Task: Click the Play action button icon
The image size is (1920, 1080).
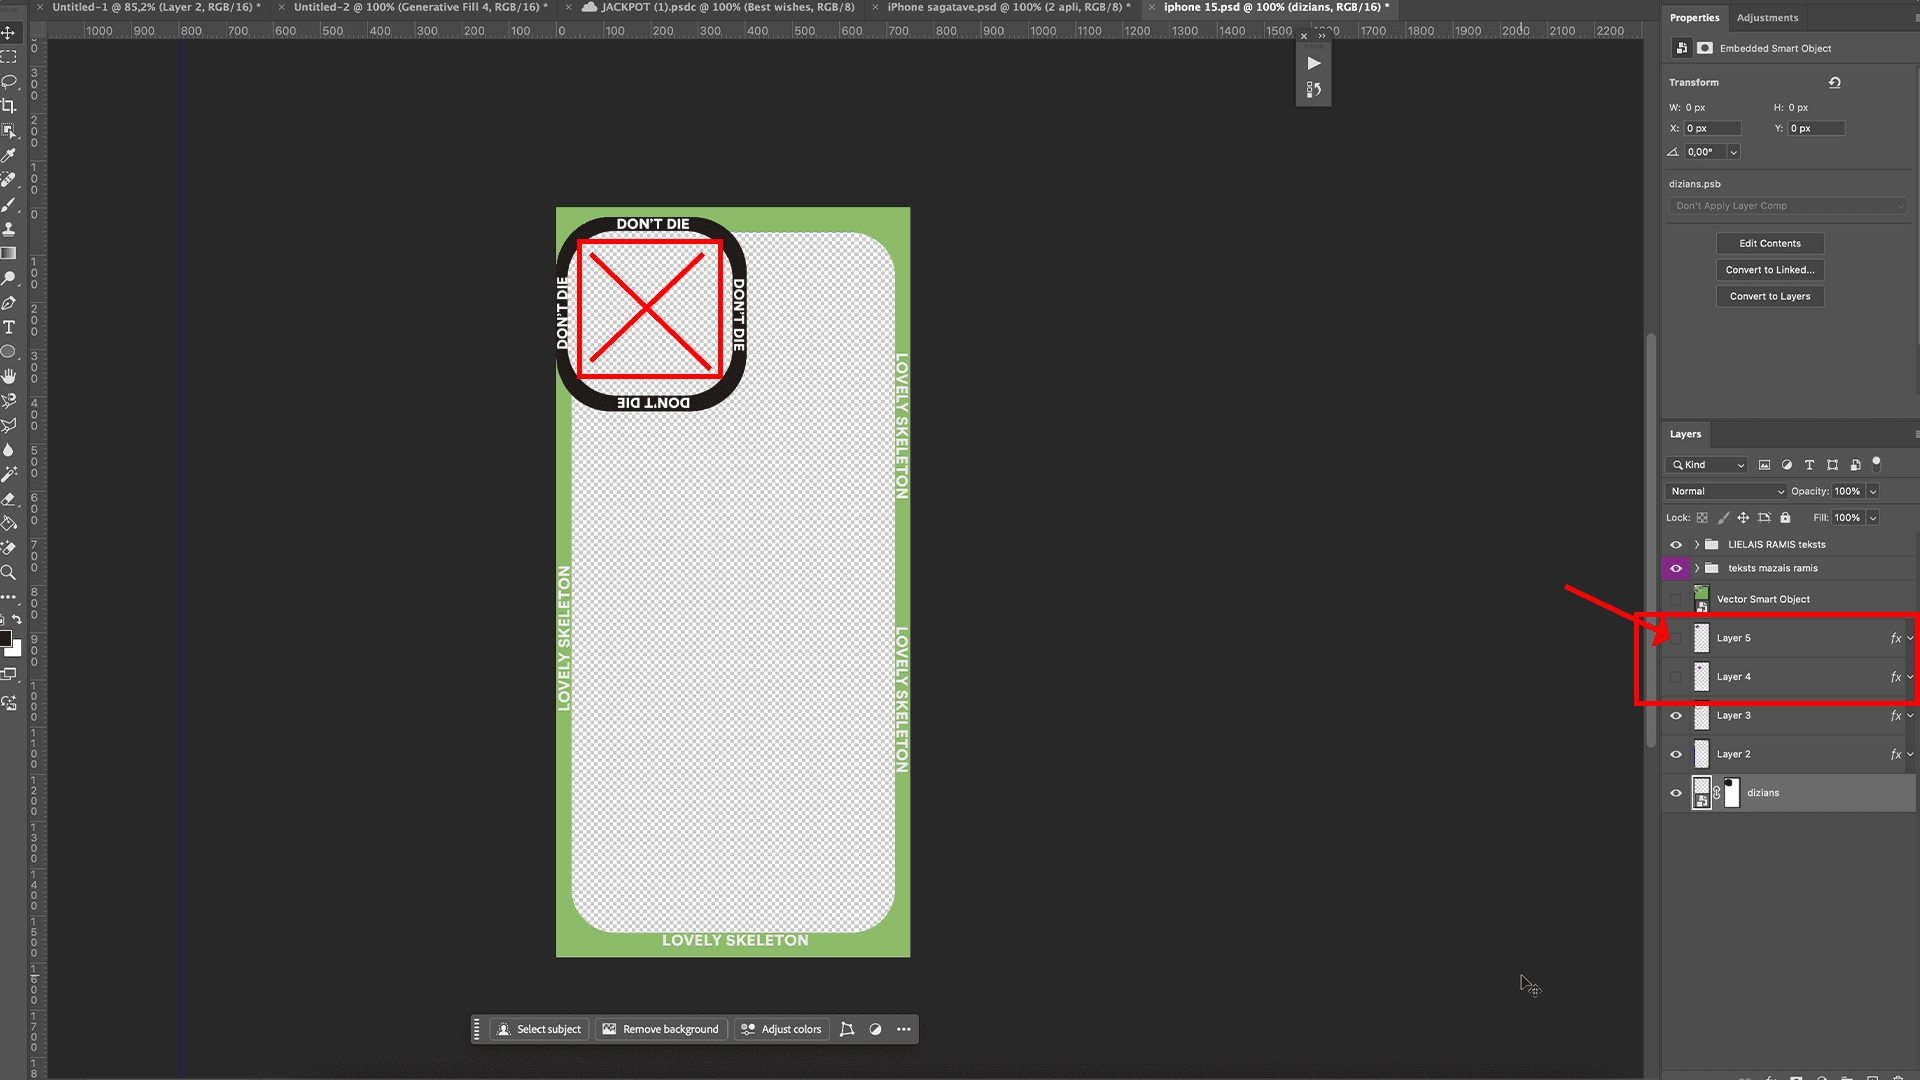Action: coord(1313,63)
